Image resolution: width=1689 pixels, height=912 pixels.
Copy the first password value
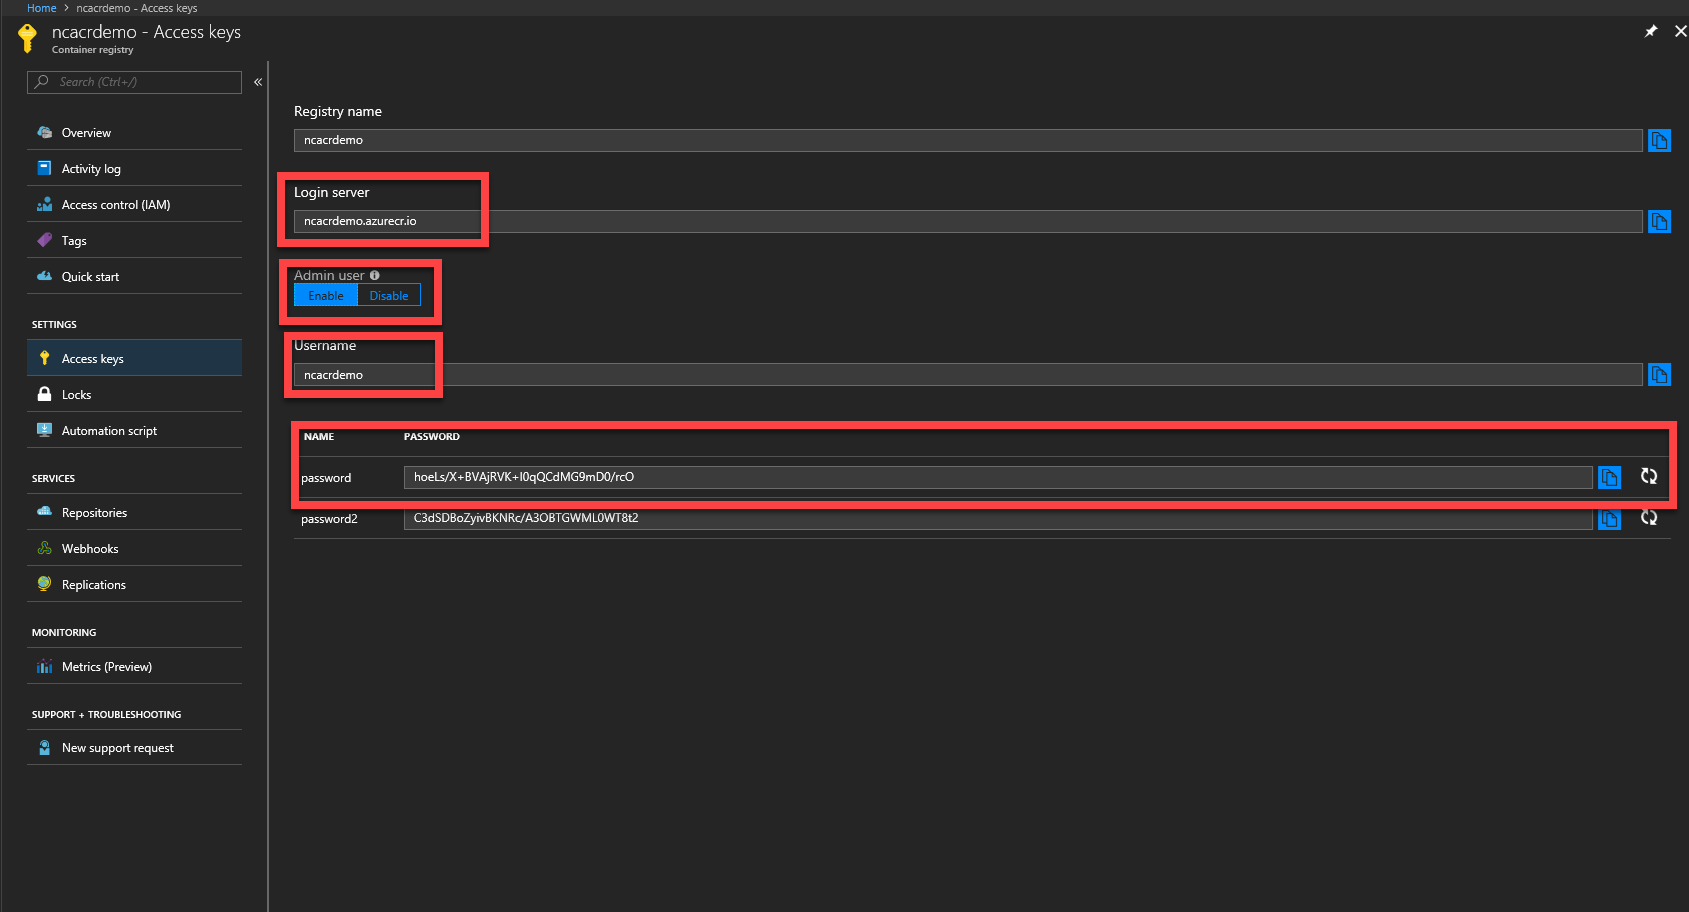[1609, 478]
